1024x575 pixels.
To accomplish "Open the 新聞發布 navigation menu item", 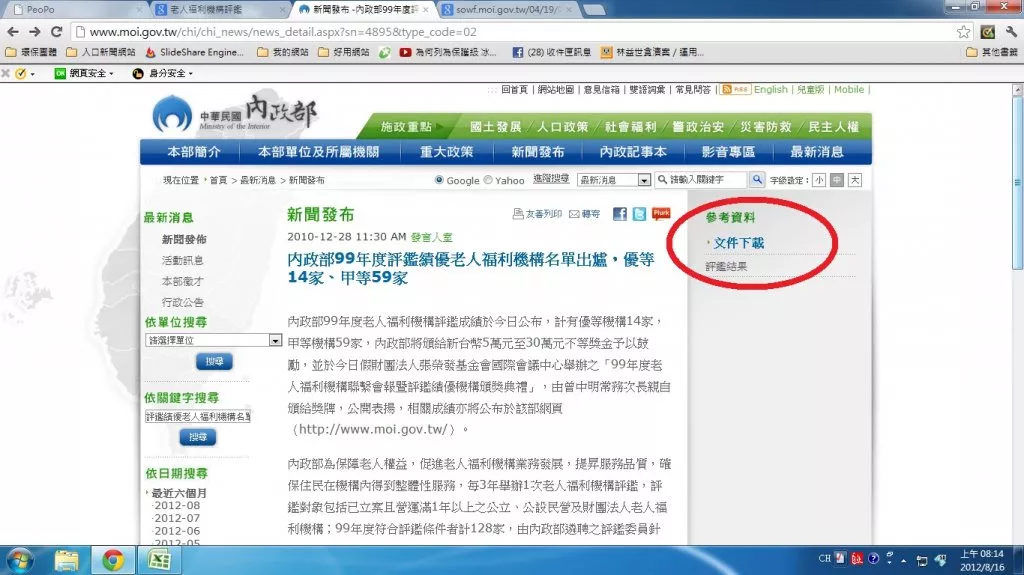I will pyautogui.click(x=537, y=152).
